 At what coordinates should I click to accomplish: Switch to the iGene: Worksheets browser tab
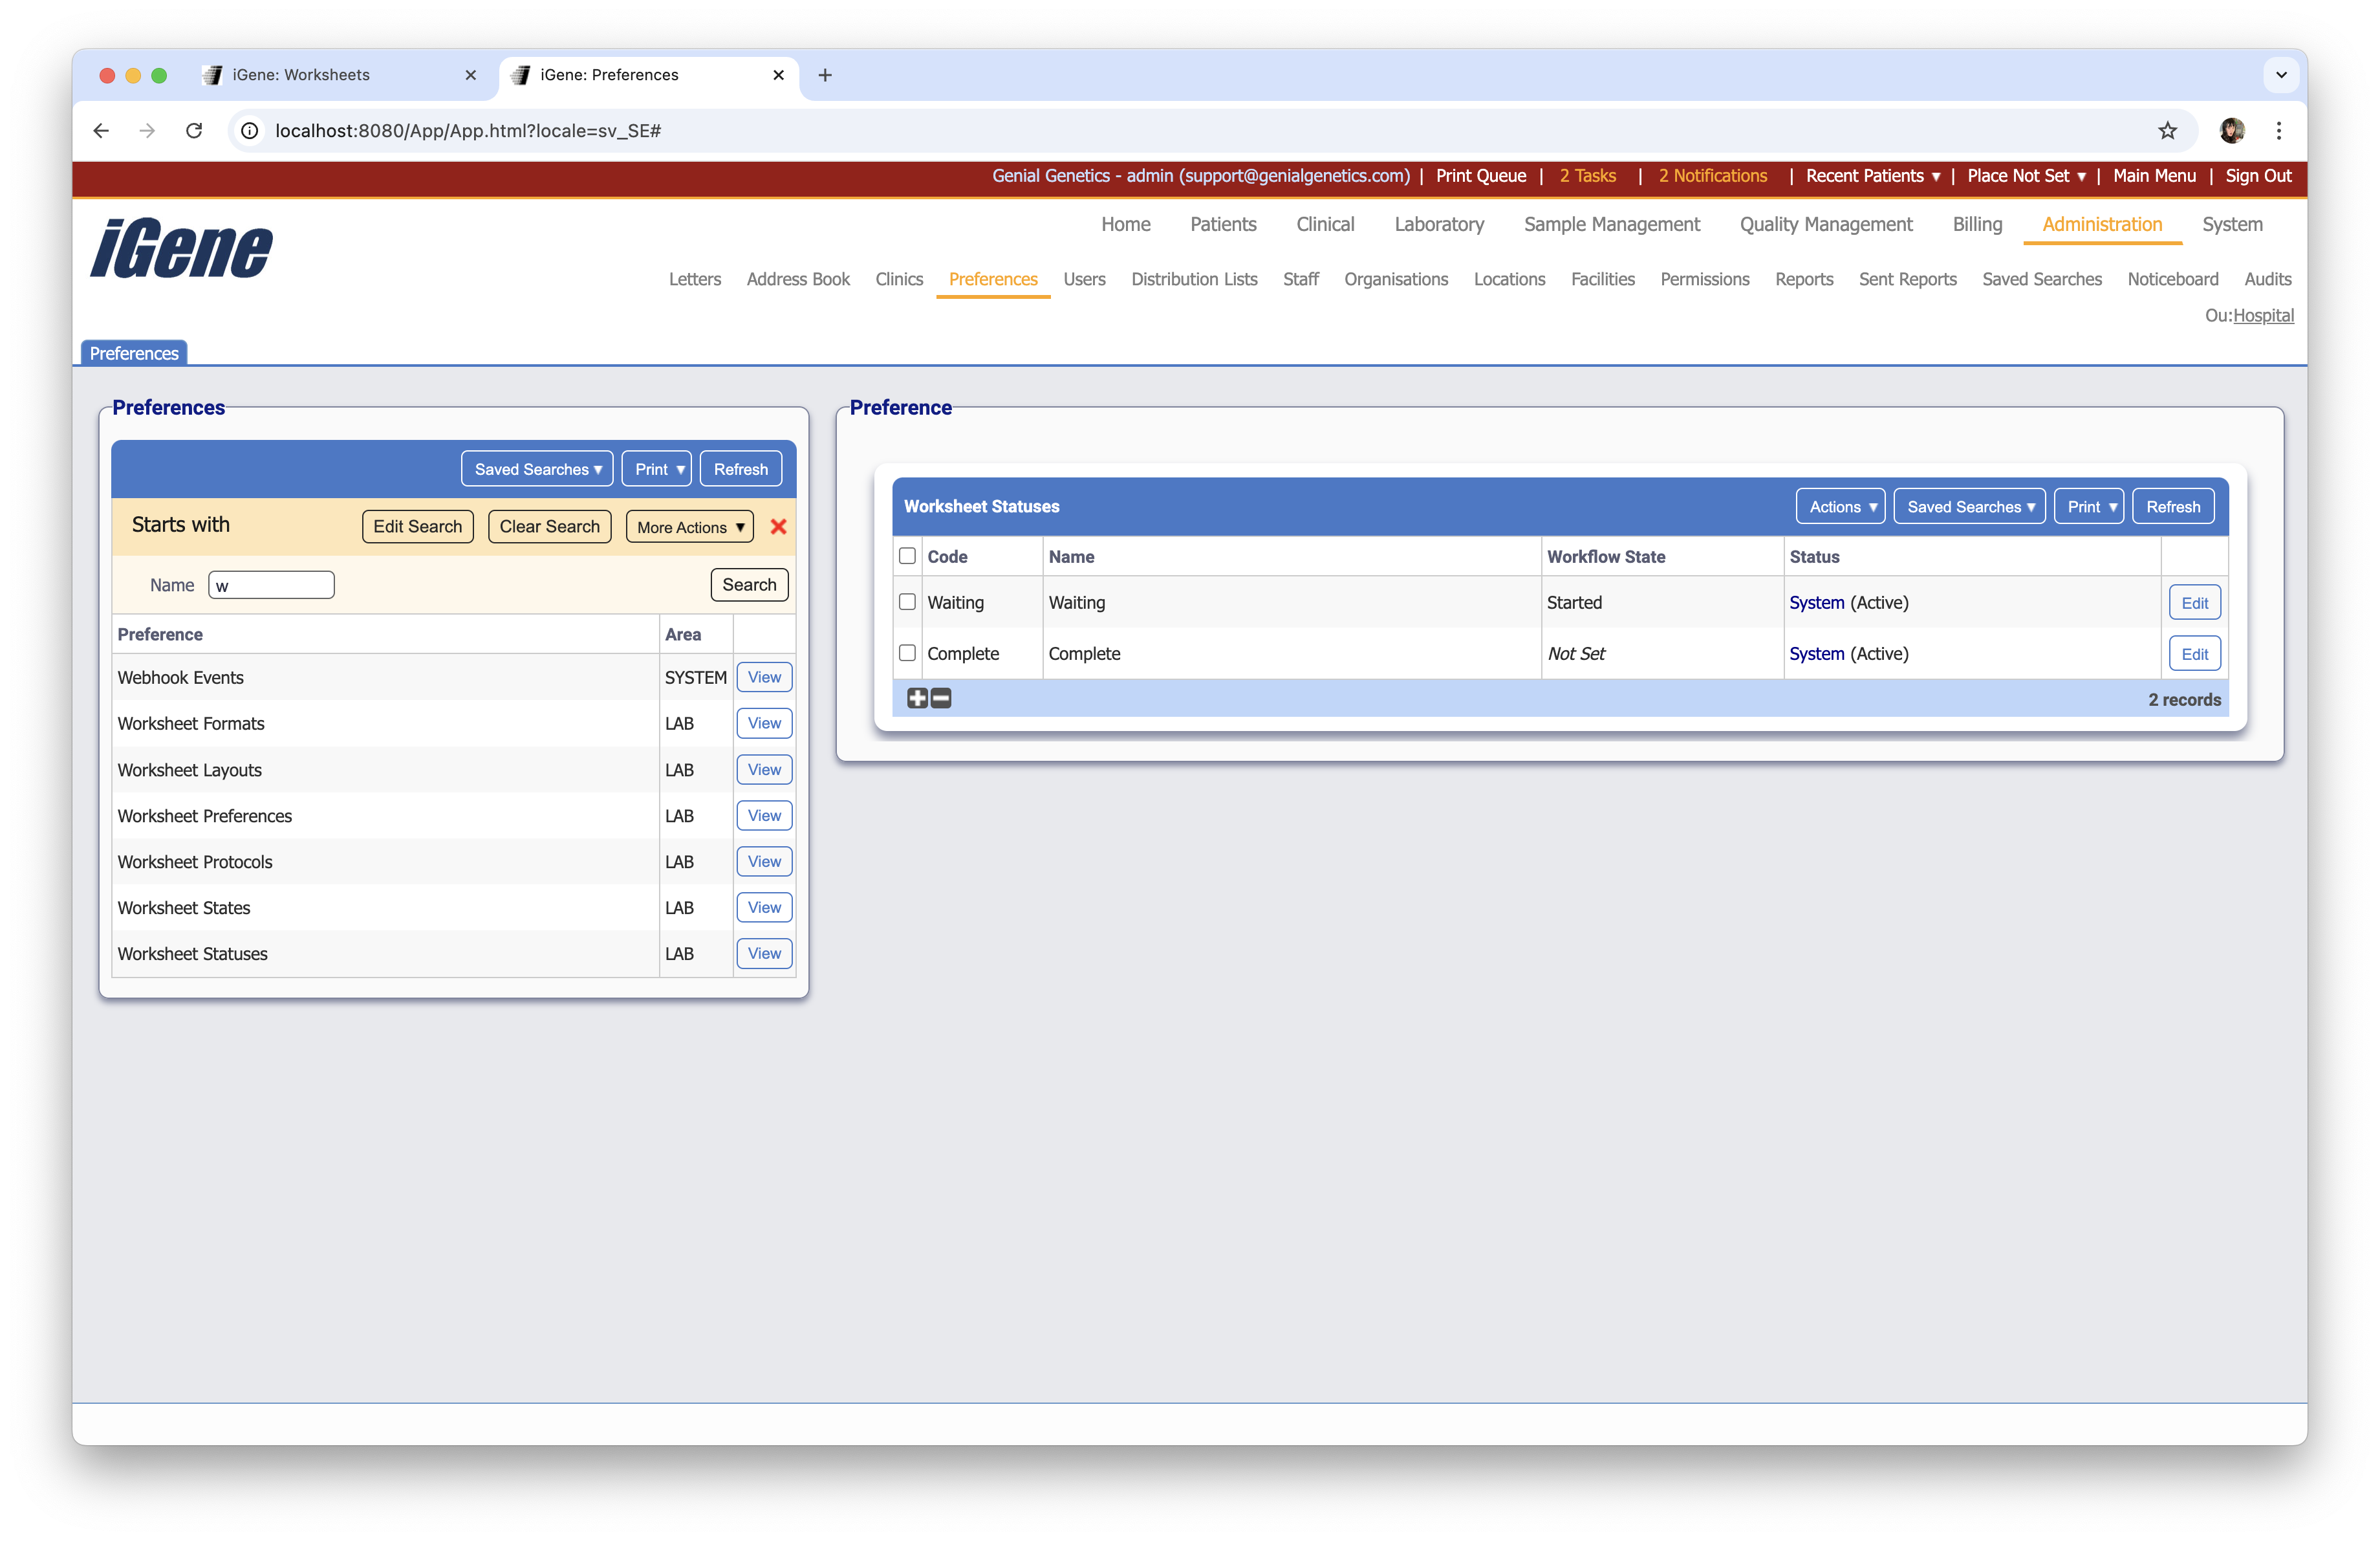301,75
